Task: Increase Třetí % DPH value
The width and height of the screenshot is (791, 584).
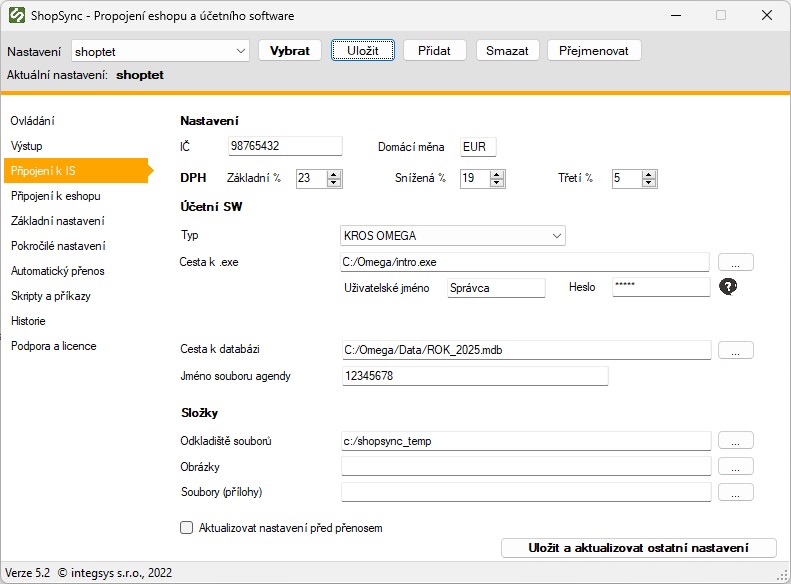Action: pyautogui.click(x=649, y=174)
